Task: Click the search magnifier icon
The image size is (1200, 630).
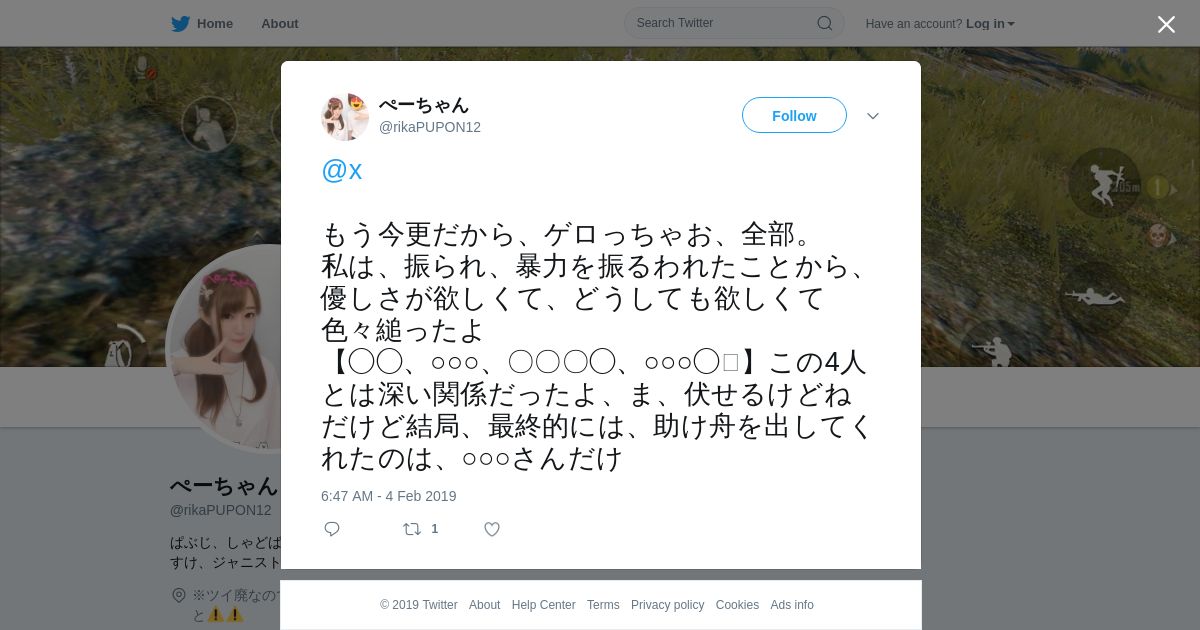Action: click(825, 23)
